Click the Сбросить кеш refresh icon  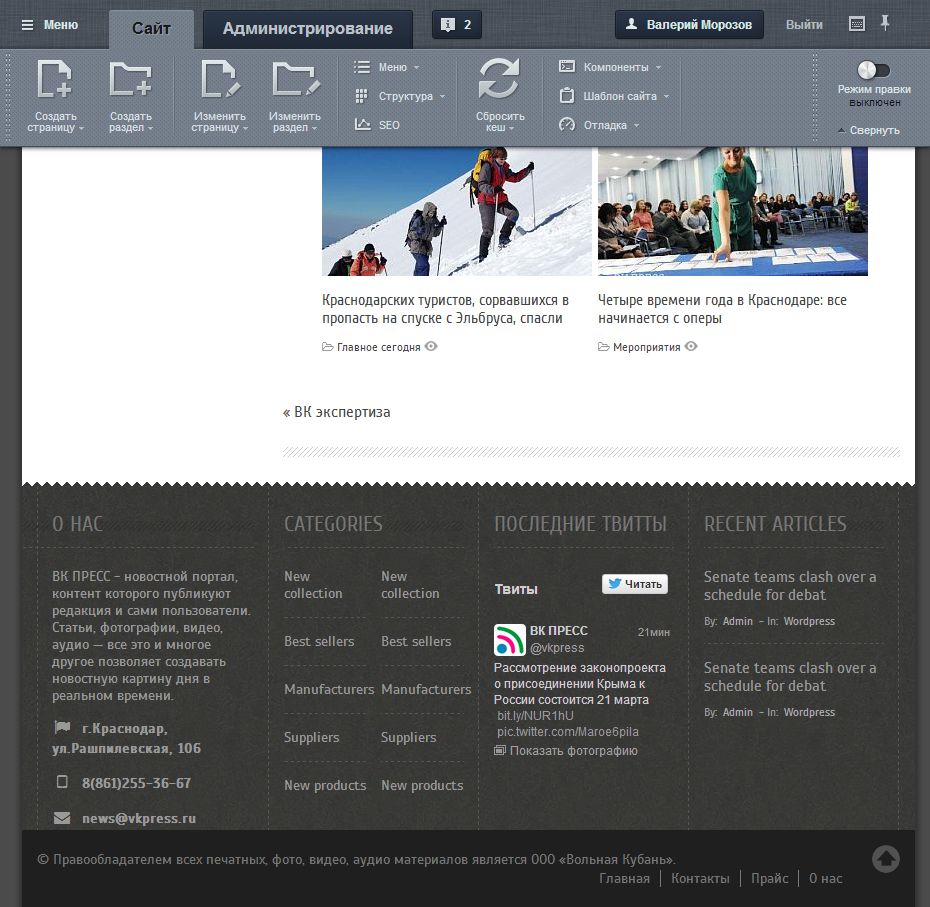pos(499,78)
